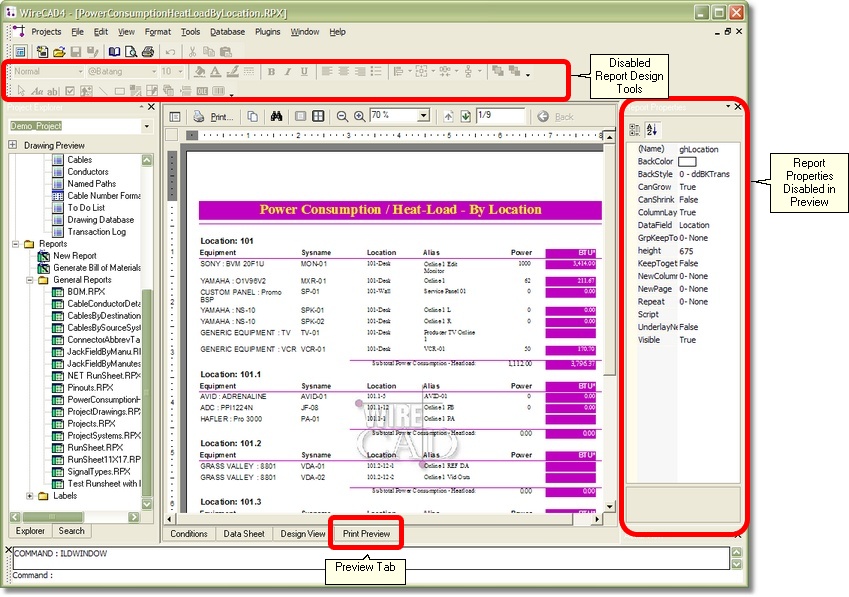Switch to single page view
The height and width of the screenshot is (597, 849).
pos(301,116)
